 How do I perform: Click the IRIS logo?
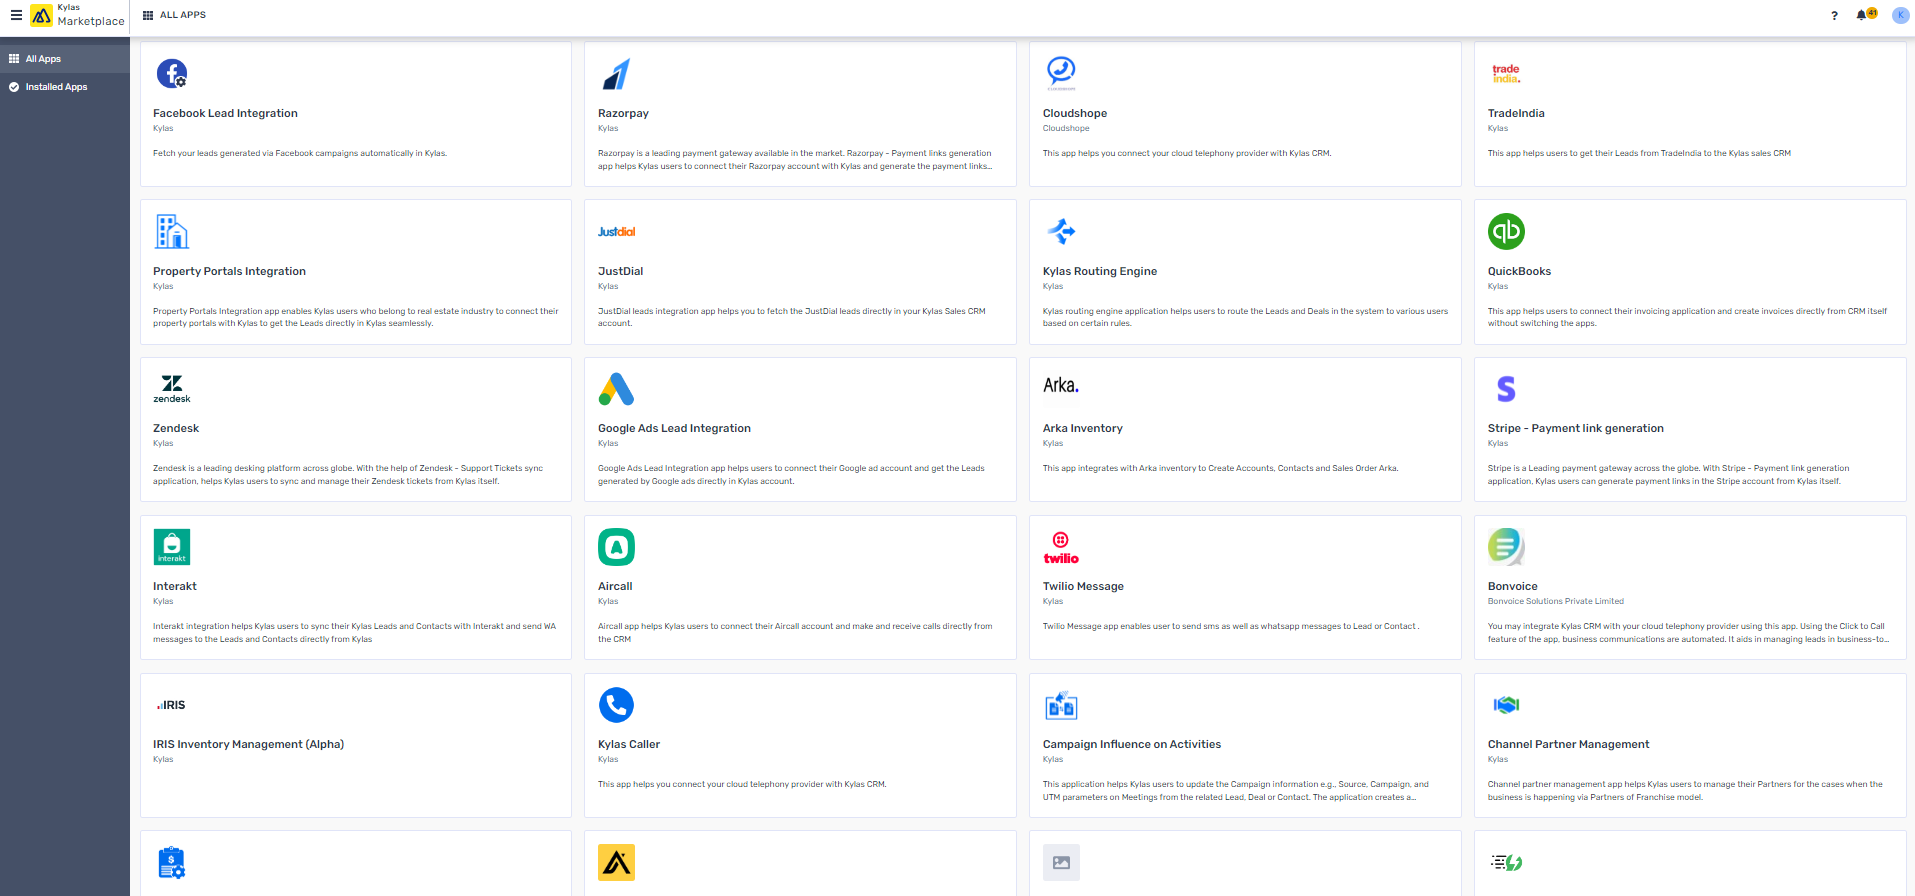coord(171,705)
